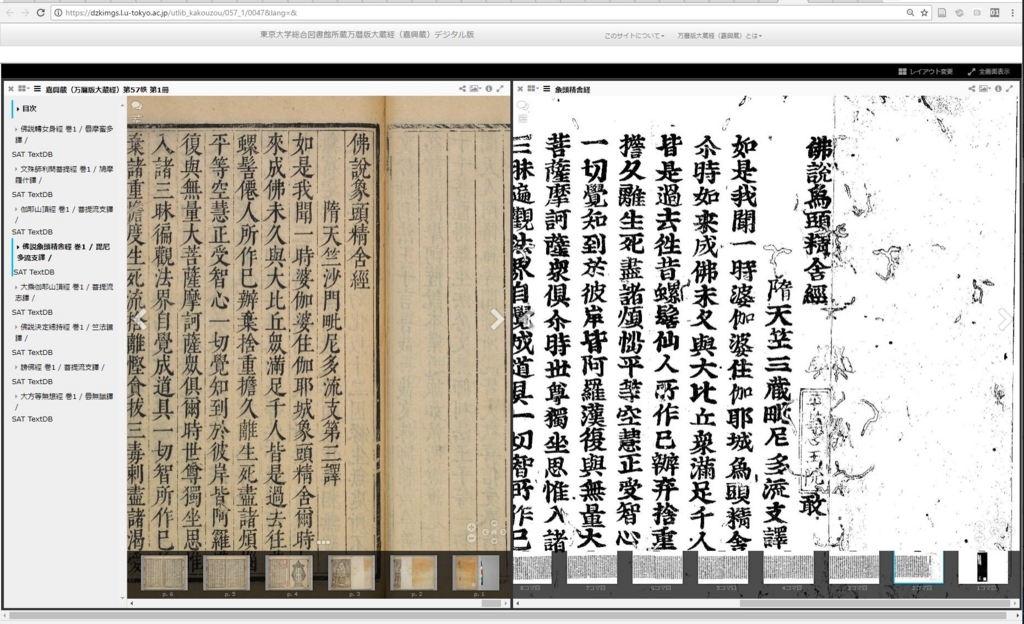Zoom in with plus icon in left viewer

472,527
